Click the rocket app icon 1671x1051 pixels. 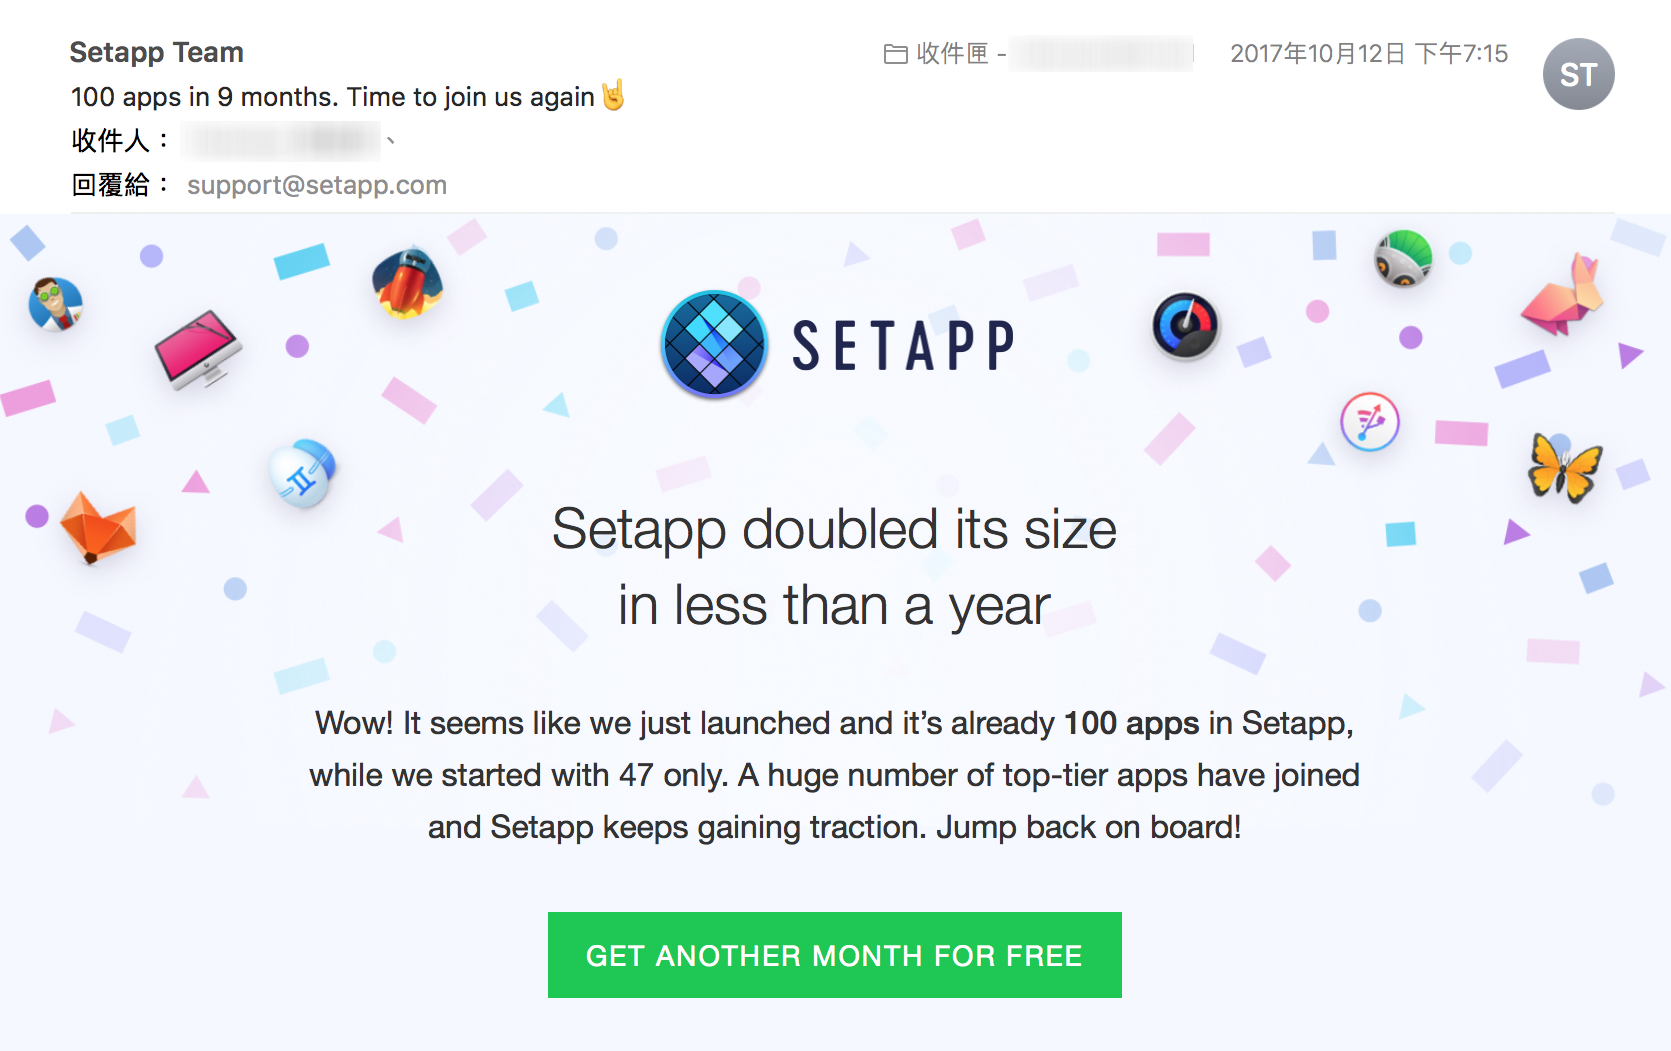407,282
